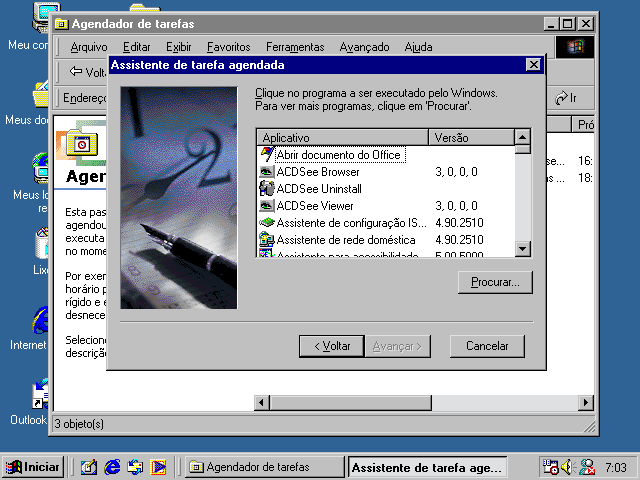Click the Voltar toolbar back button
Viewport: 640px width, 480px height.
88,73
